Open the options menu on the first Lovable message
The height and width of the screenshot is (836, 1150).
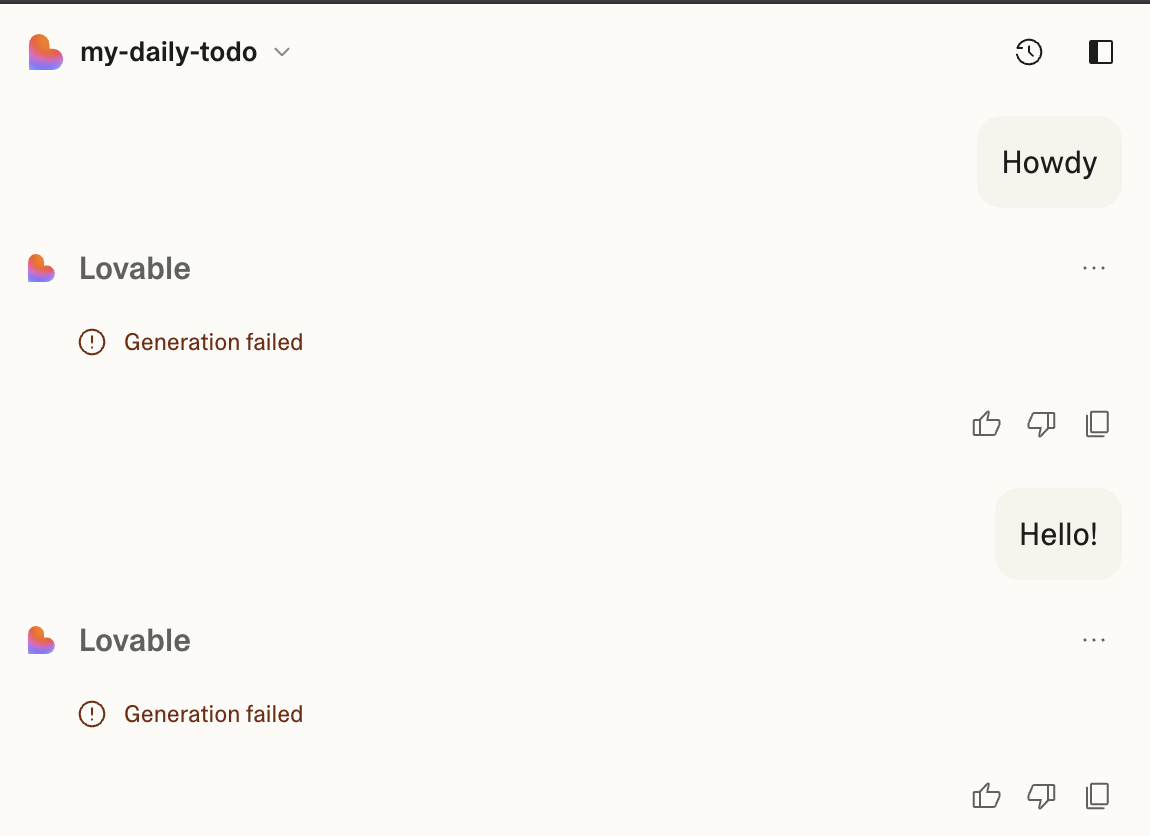coord(1094,267)
